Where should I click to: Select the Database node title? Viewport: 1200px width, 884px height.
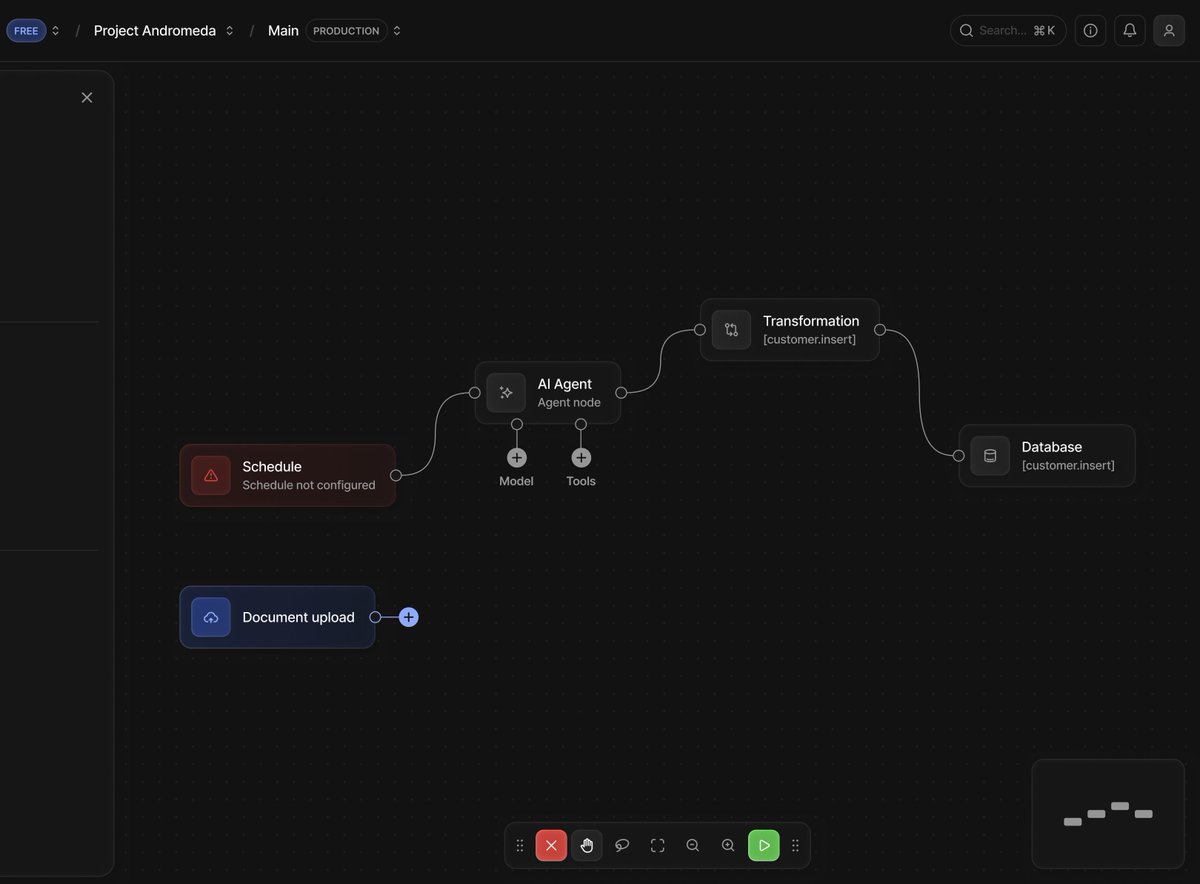tap(1052, 447)
